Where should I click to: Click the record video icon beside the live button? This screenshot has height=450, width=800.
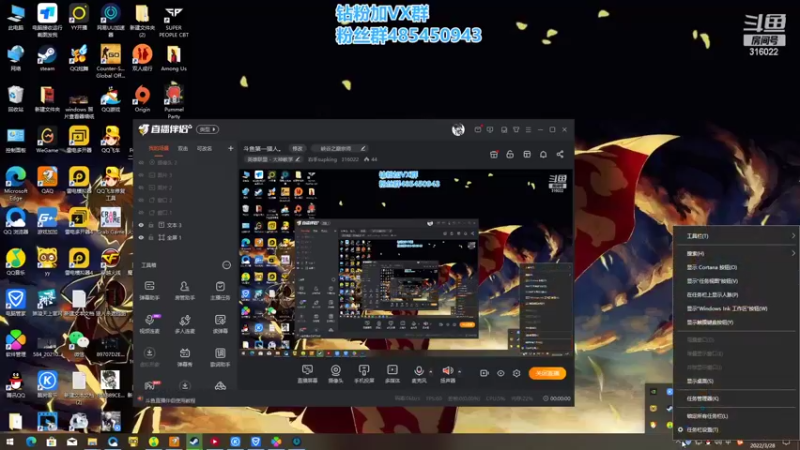point(484,373)
